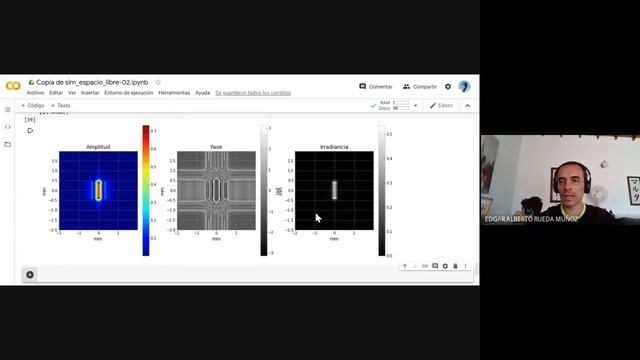Select the Amplitud plot image
Screen dimensions: 640x360
pos(98,191)
